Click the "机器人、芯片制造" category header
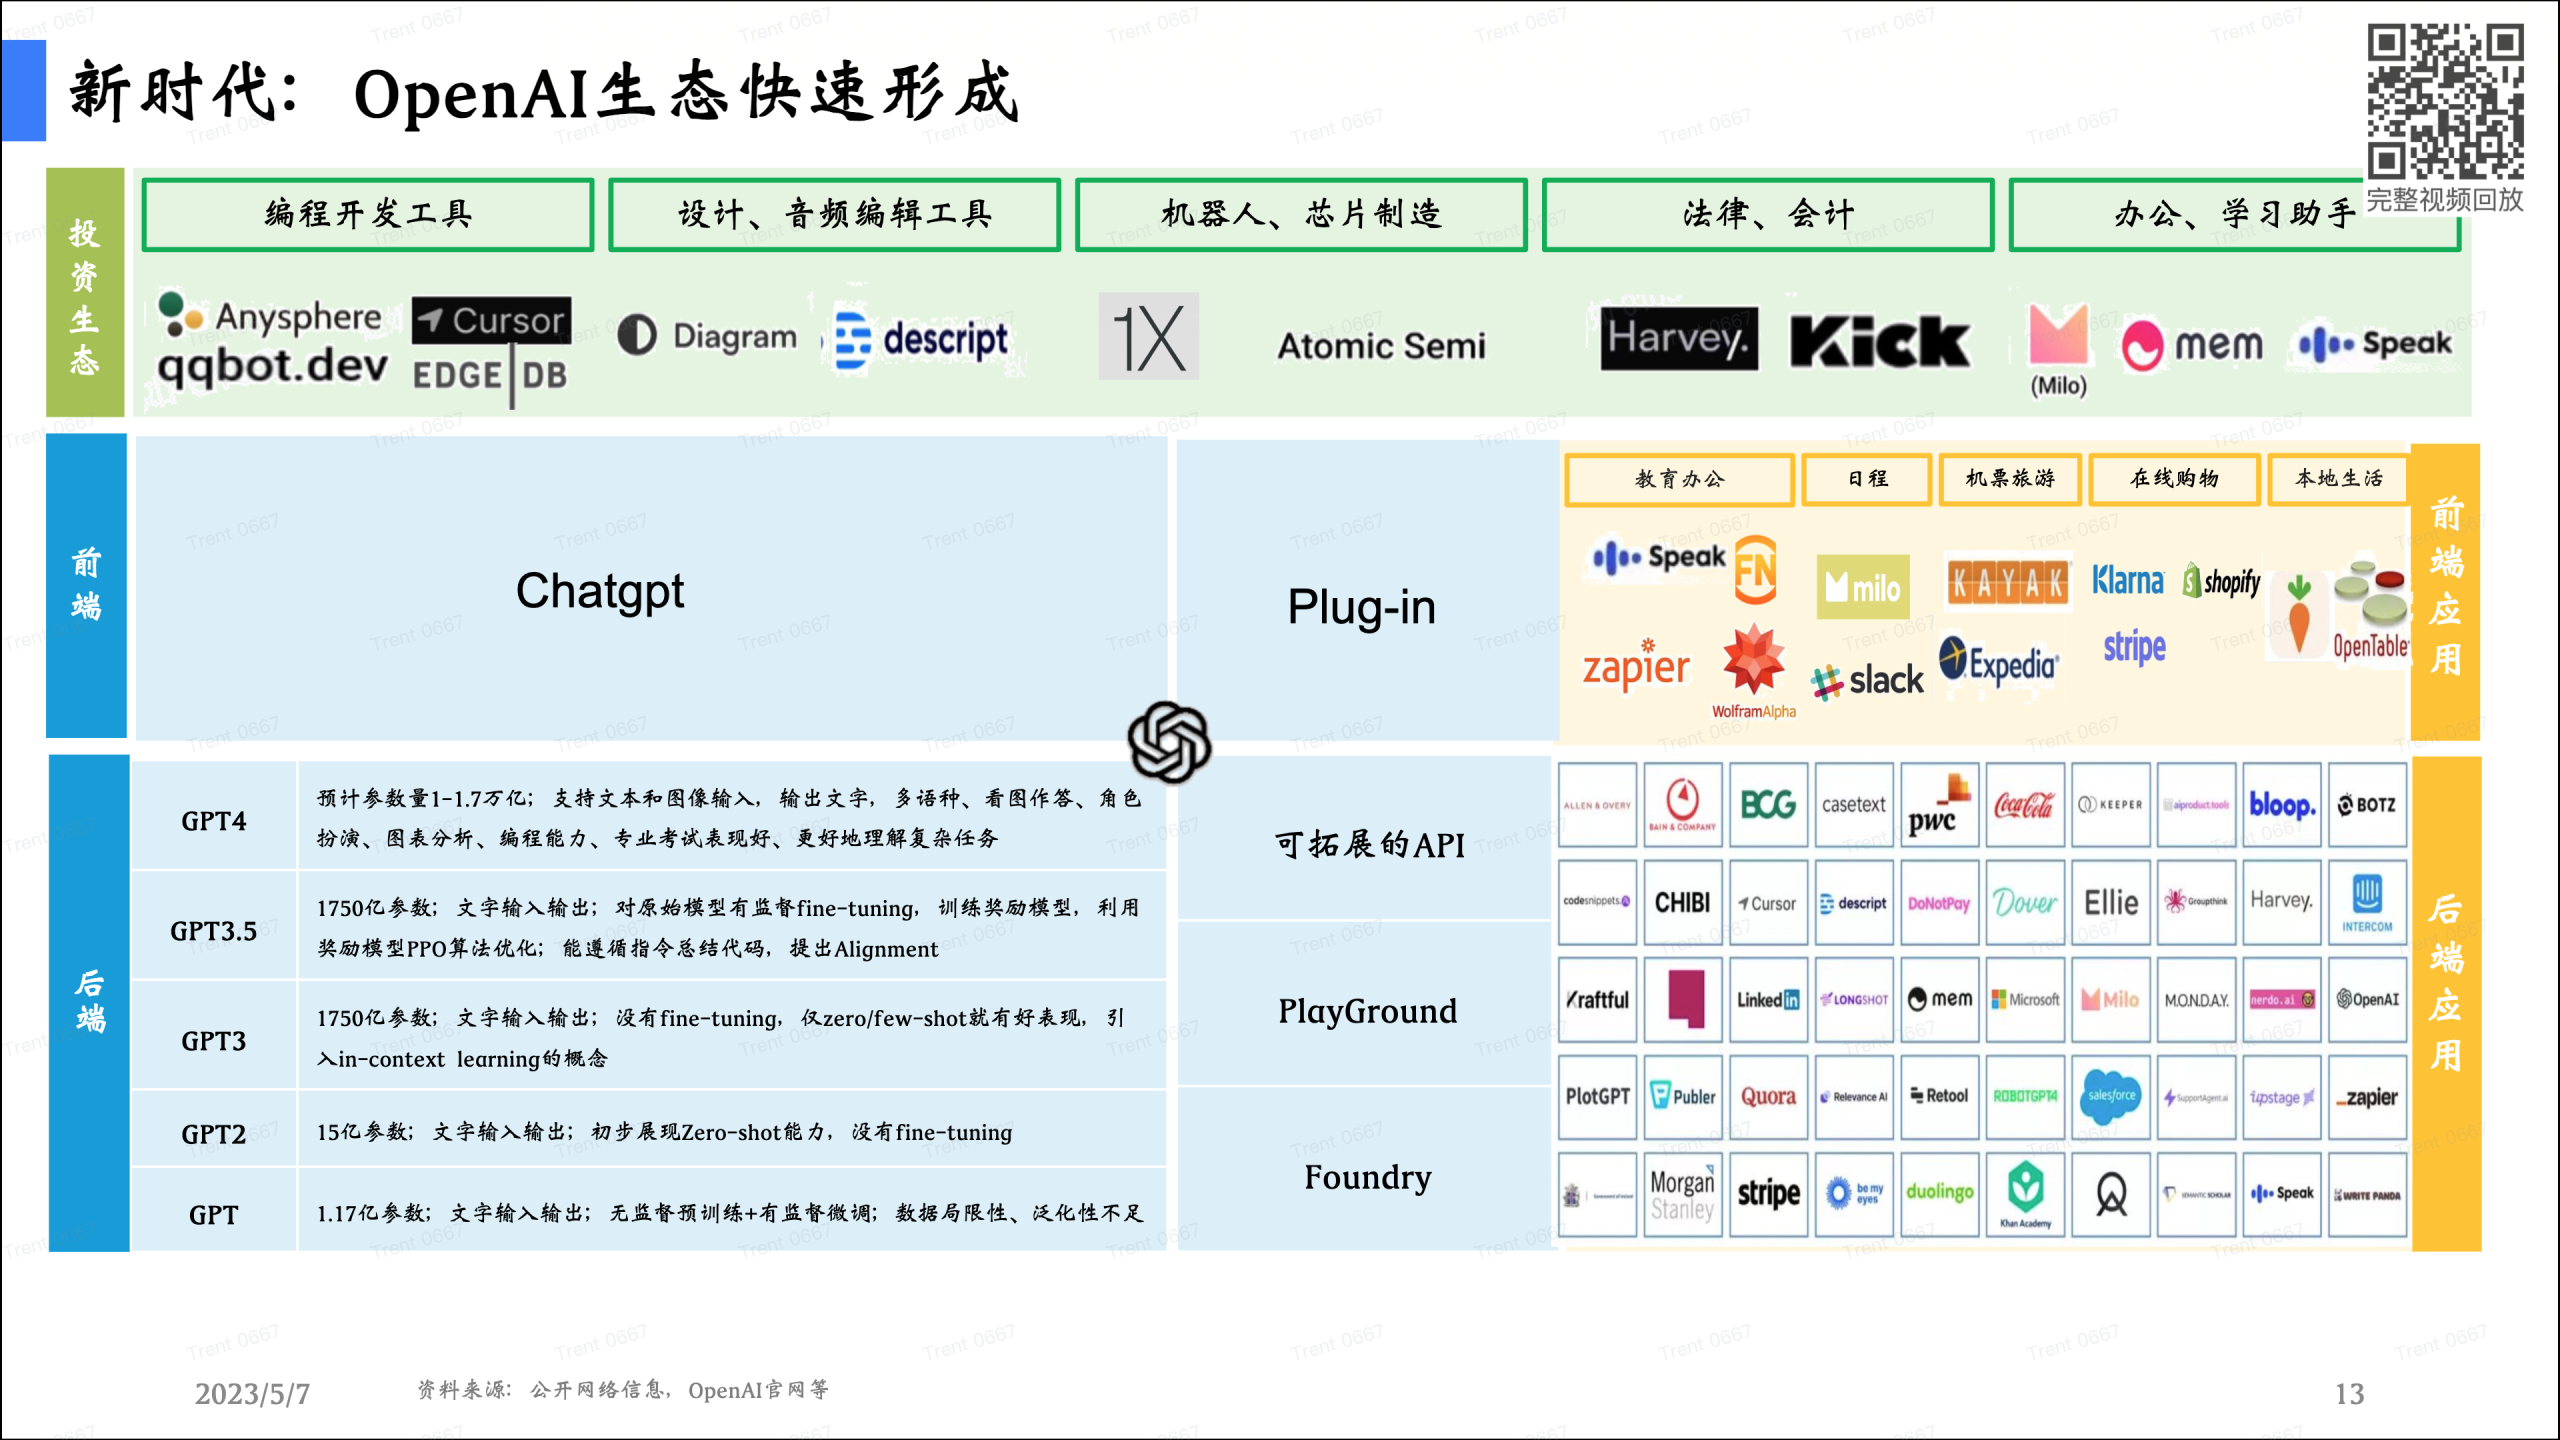2560x1440 pixels. point(1301,214)
